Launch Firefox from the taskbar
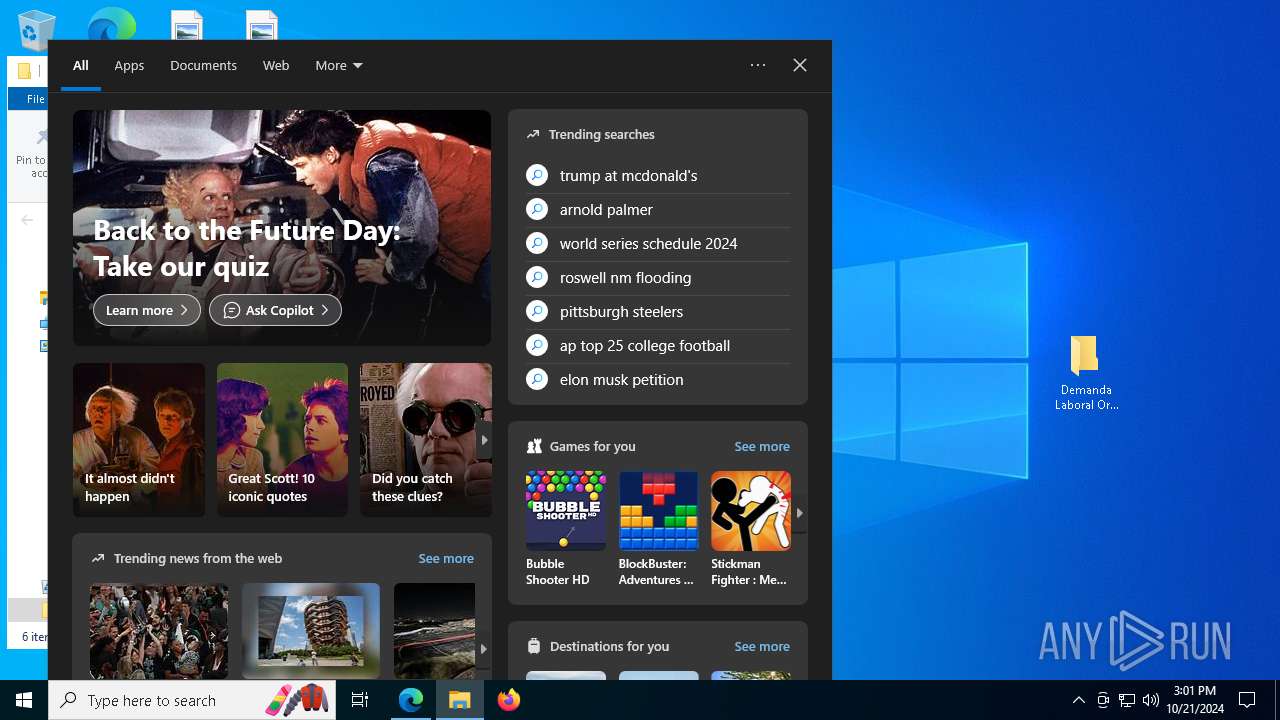The width and height of the screenshot is (1280, 720). click(508, 700)
